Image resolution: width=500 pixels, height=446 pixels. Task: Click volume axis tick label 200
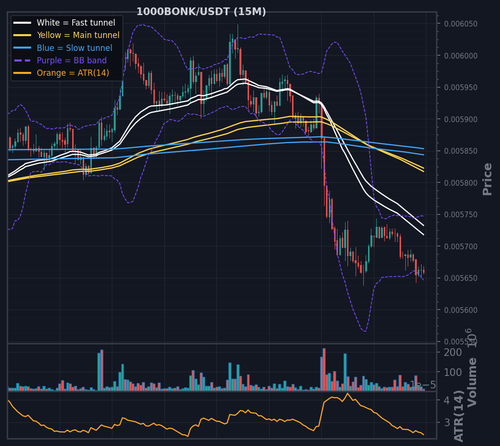(x=453, y=352)
